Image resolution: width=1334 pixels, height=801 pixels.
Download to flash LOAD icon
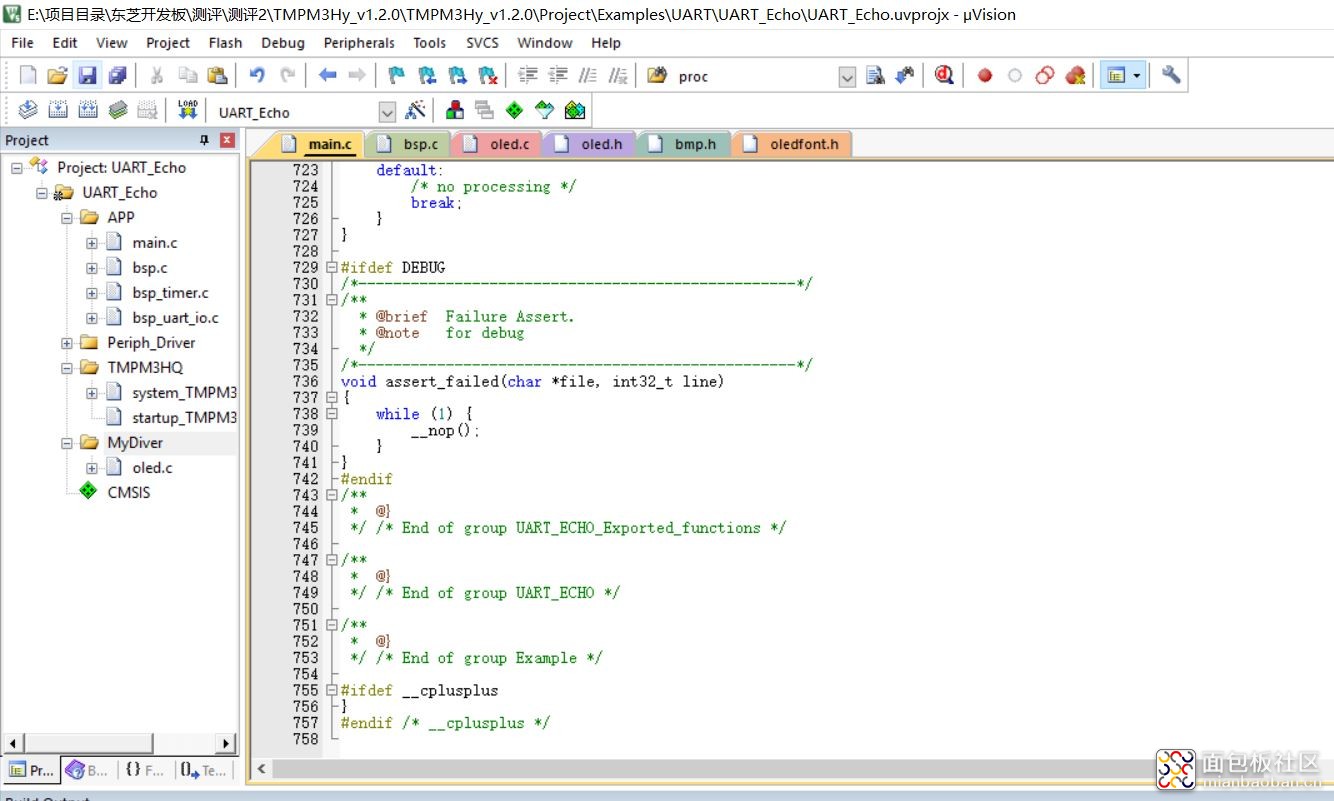click(x=187, y=111)
